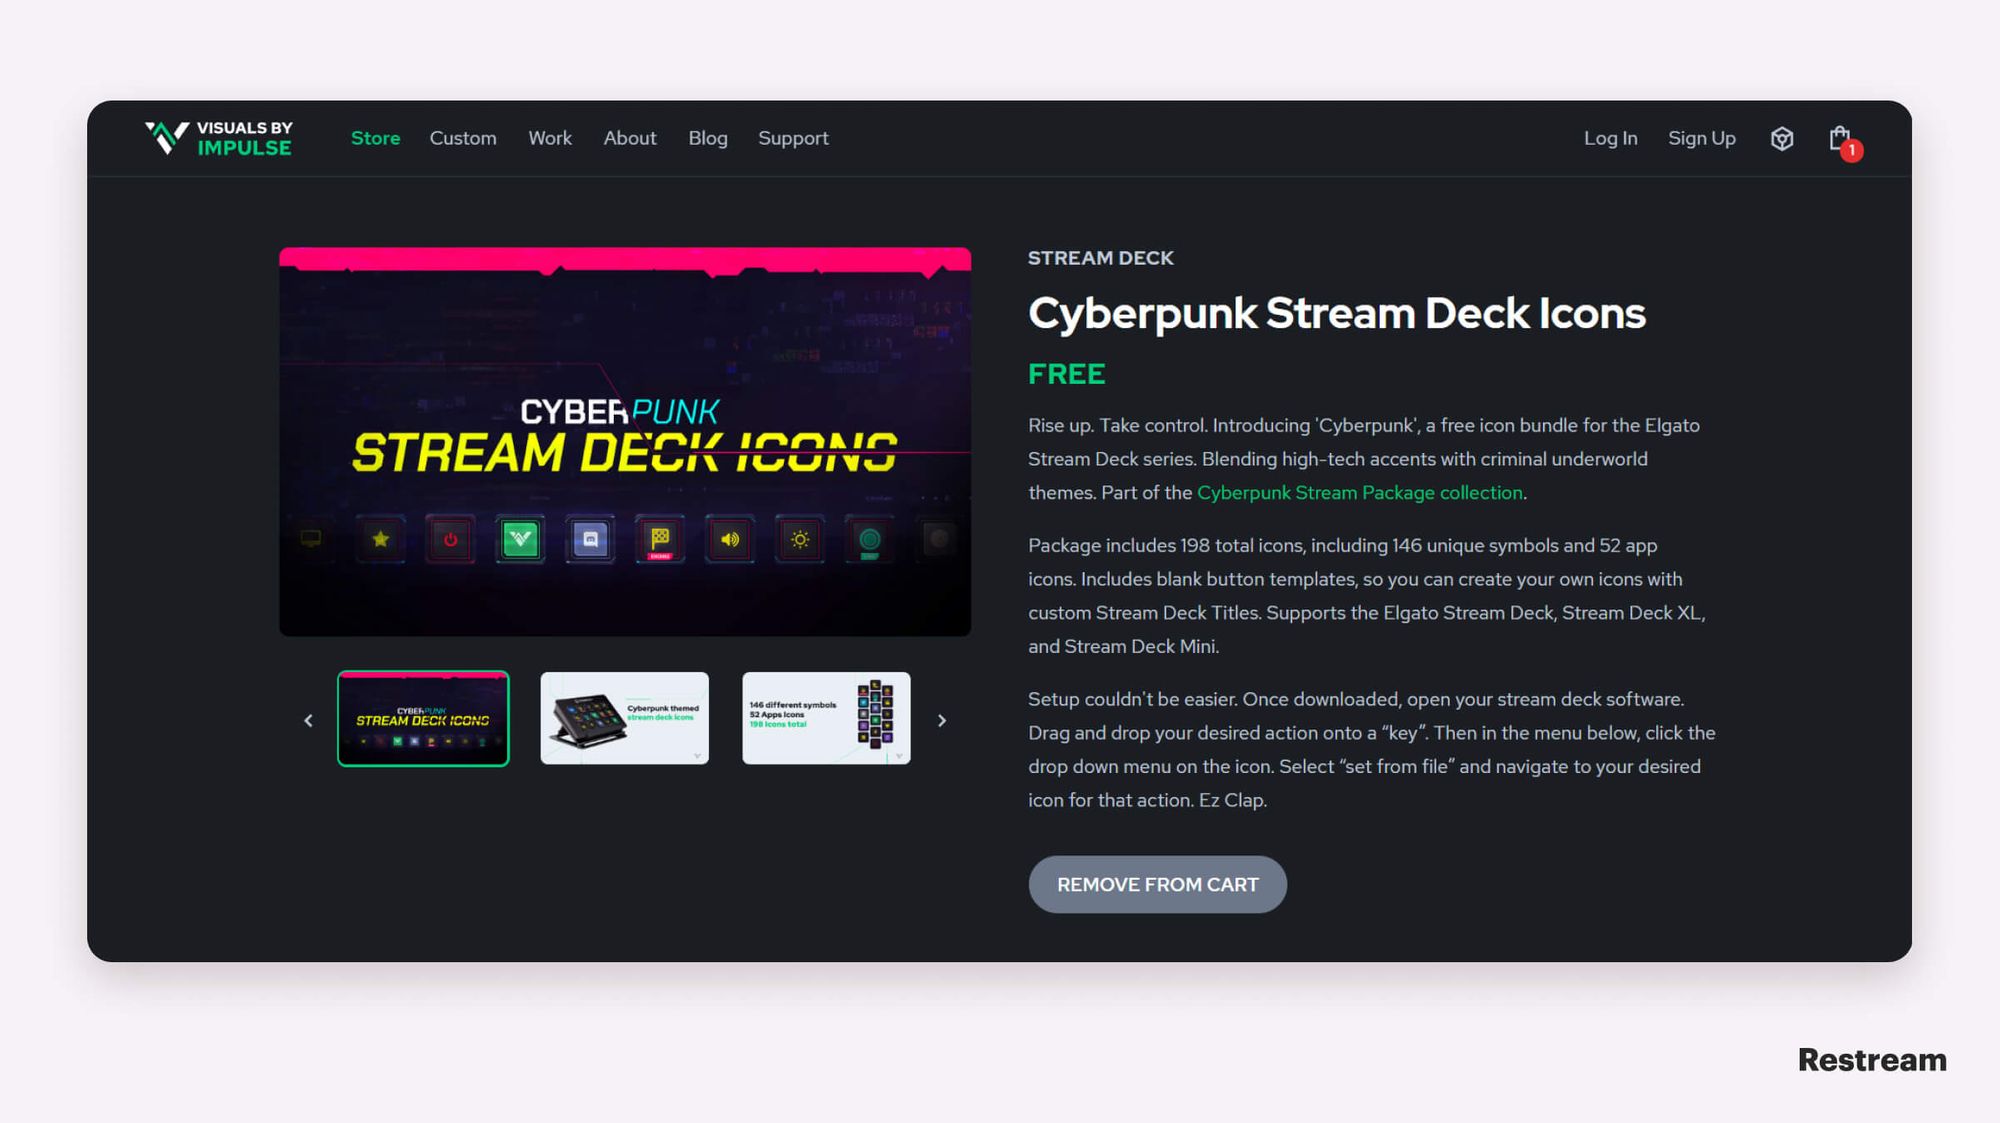Click the audio/speaker icon on deck
This screenshot has height=1123, width=2000.
(x=729, y=537)
